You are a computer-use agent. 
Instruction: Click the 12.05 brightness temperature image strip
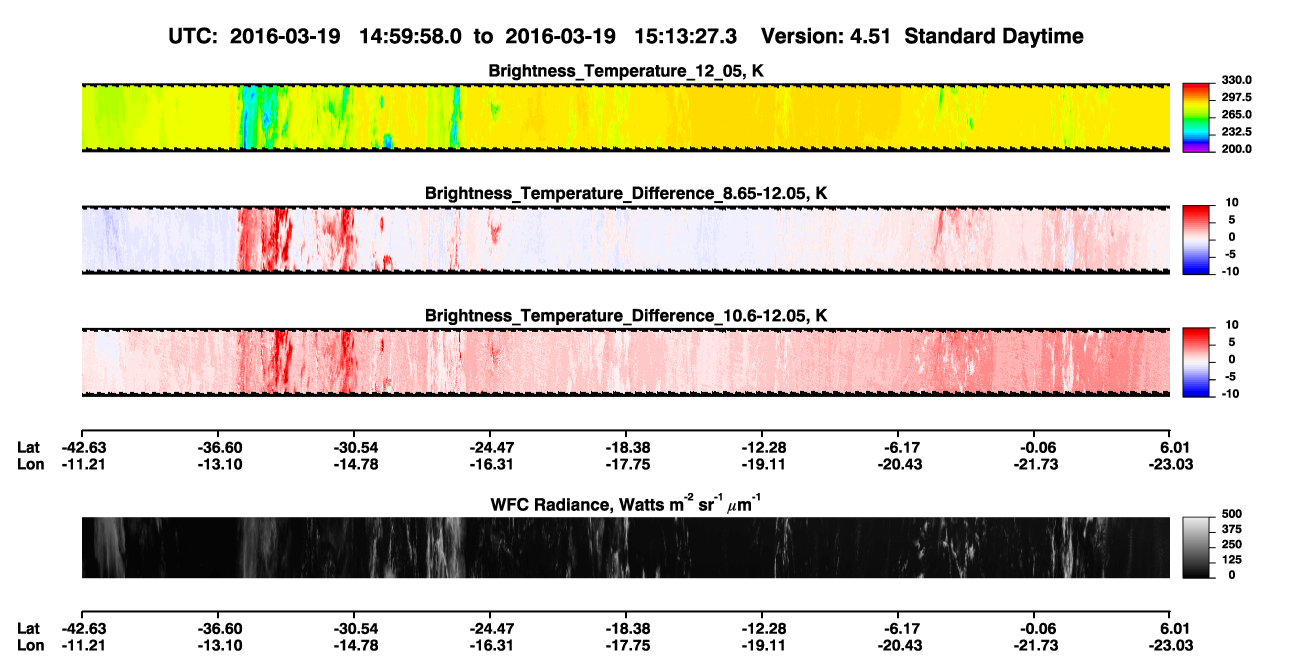(625, 117)
